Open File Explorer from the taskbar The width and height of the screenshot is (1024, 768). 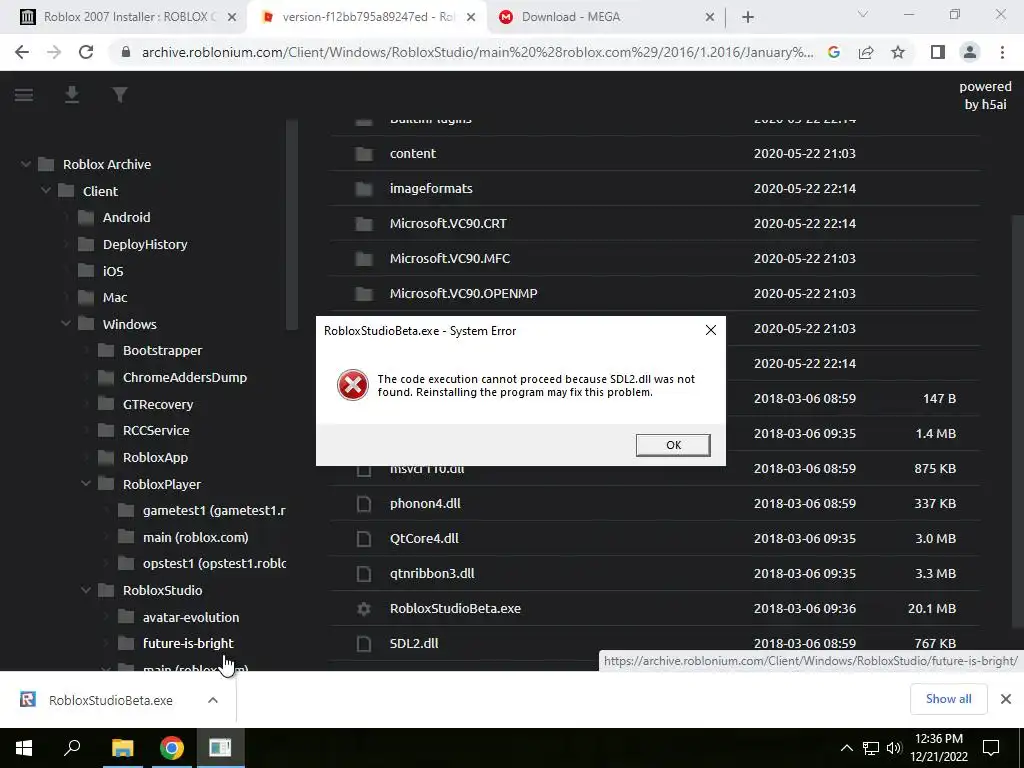pos(122,748)
